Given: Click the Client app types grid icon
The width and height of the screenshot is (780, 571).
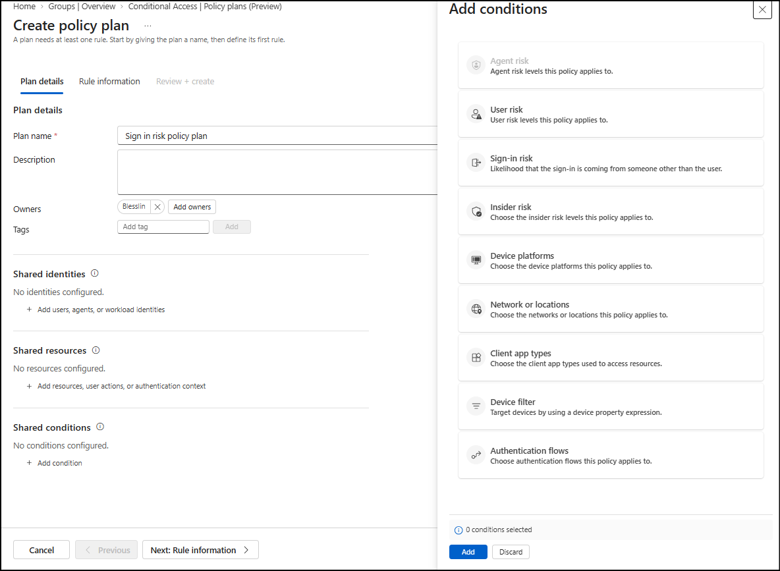Looking at the screenshot, I should click(x=476, y=358).
